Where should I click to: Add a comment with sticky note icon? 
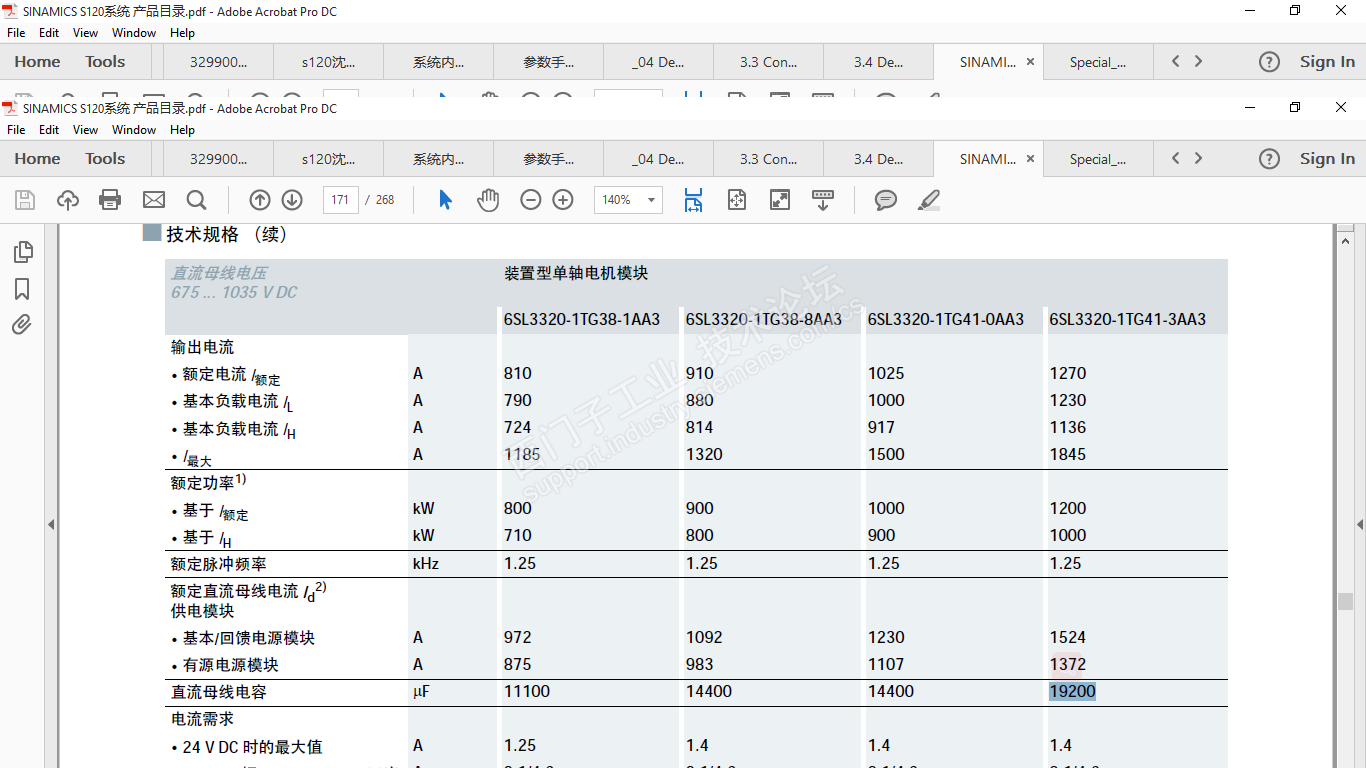(x=885, y=200)
